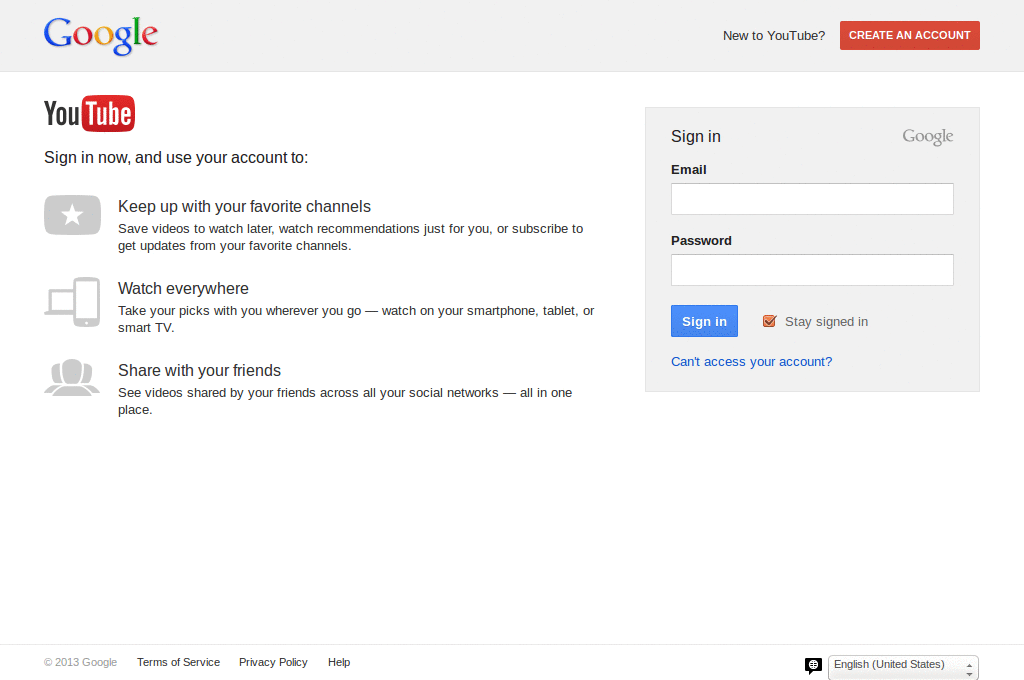Click the Watch everywhere heading
The height and width of the screenshot is (680, 1024).
183,289
